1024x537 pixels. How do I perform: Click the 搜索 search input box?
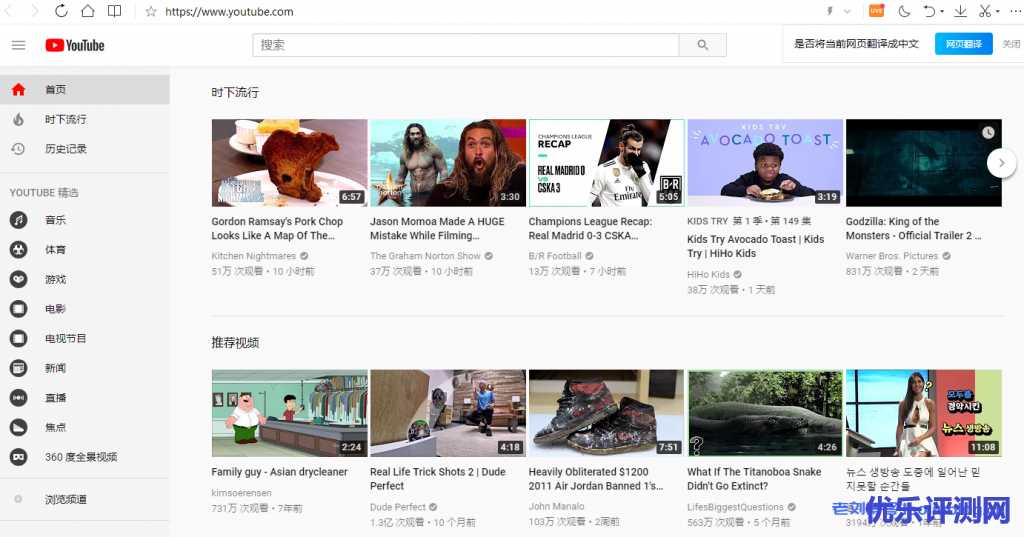(x=466, y=45)
